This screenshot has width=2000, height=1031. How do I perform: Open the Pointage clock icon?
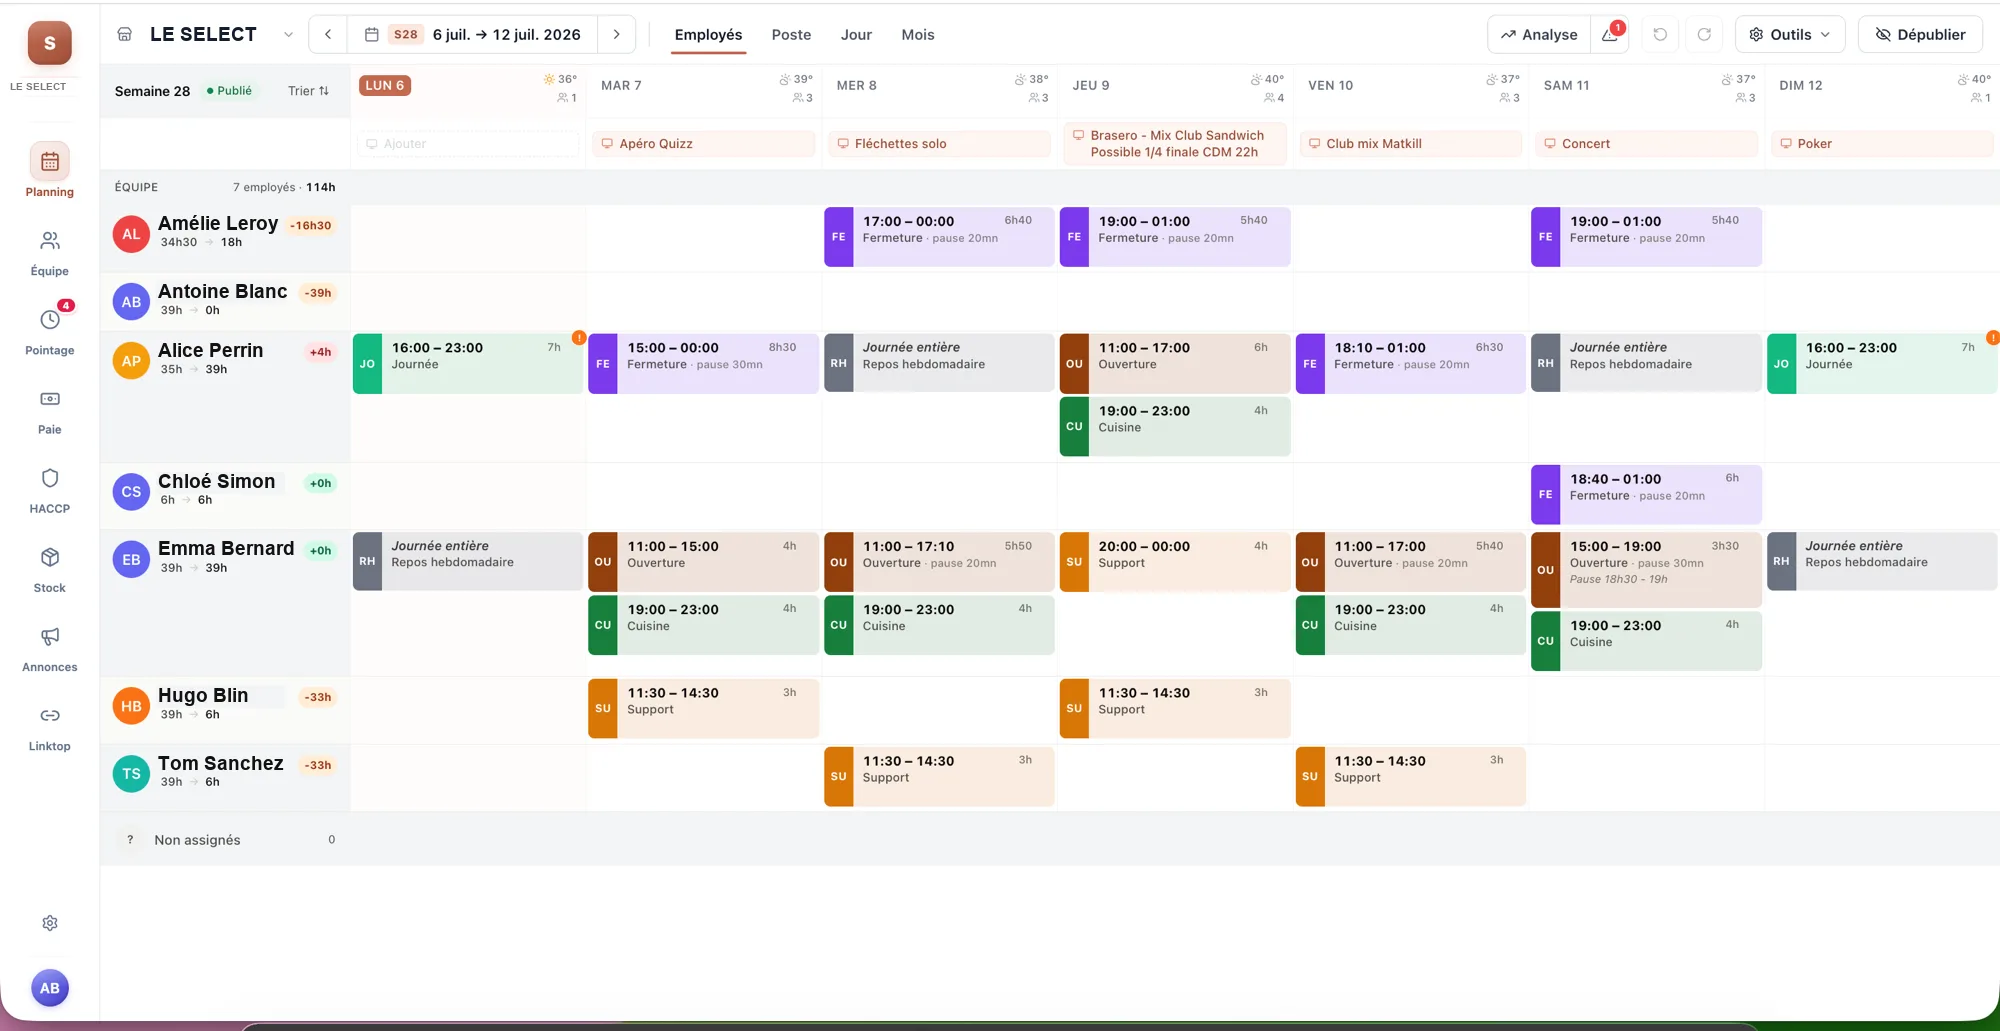tap(50, 320)
